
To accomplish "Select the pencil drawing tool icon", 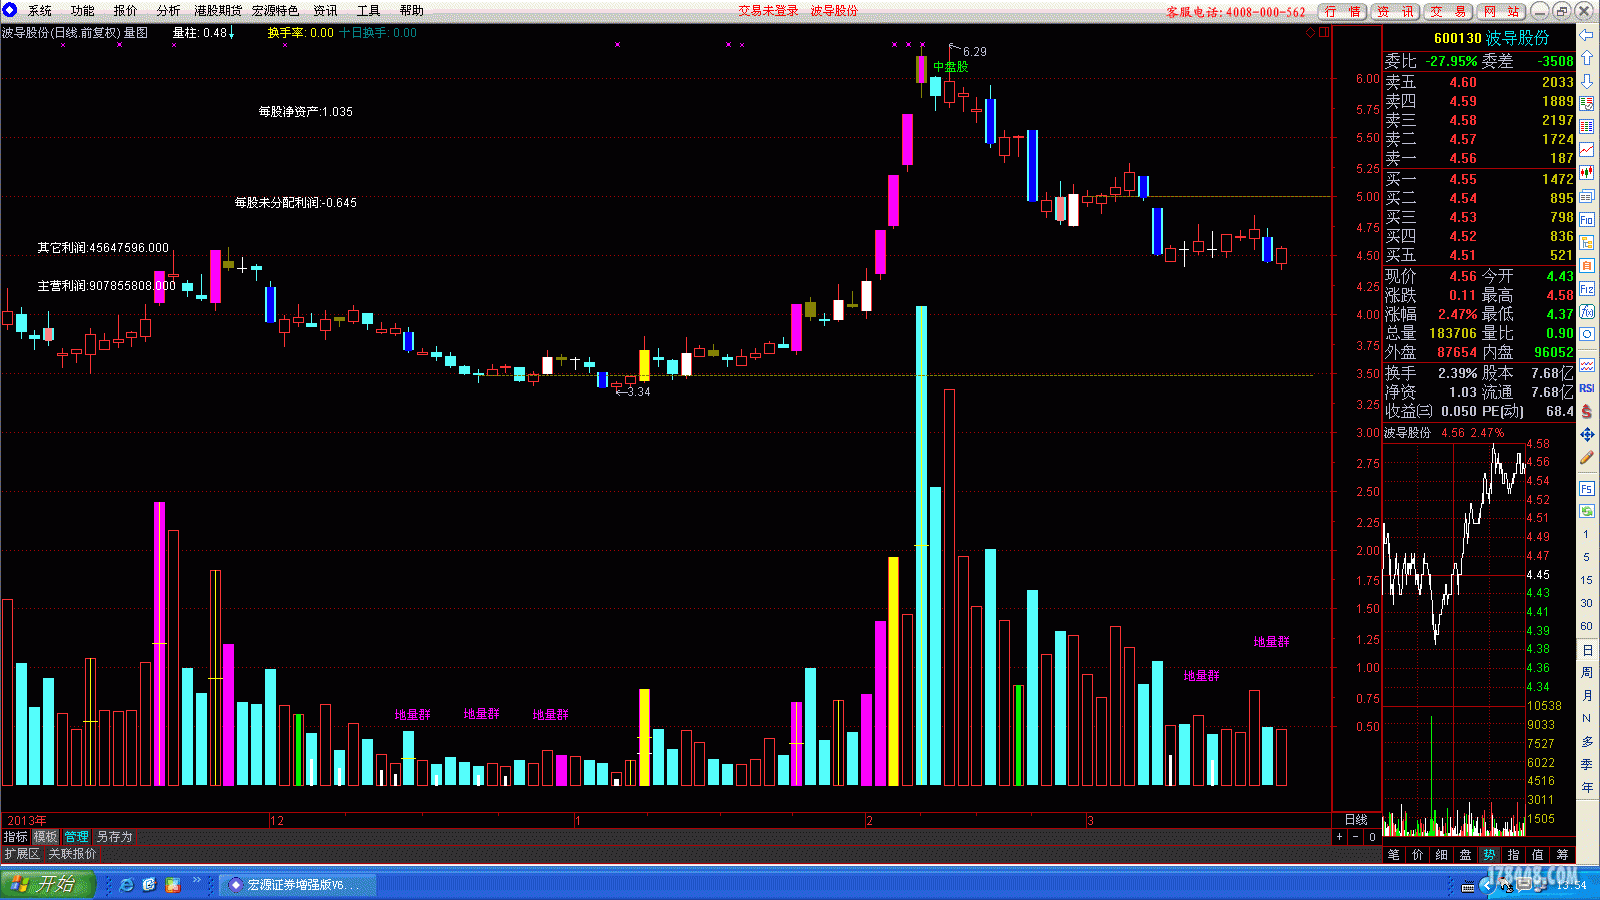I will coord(1587,457).
